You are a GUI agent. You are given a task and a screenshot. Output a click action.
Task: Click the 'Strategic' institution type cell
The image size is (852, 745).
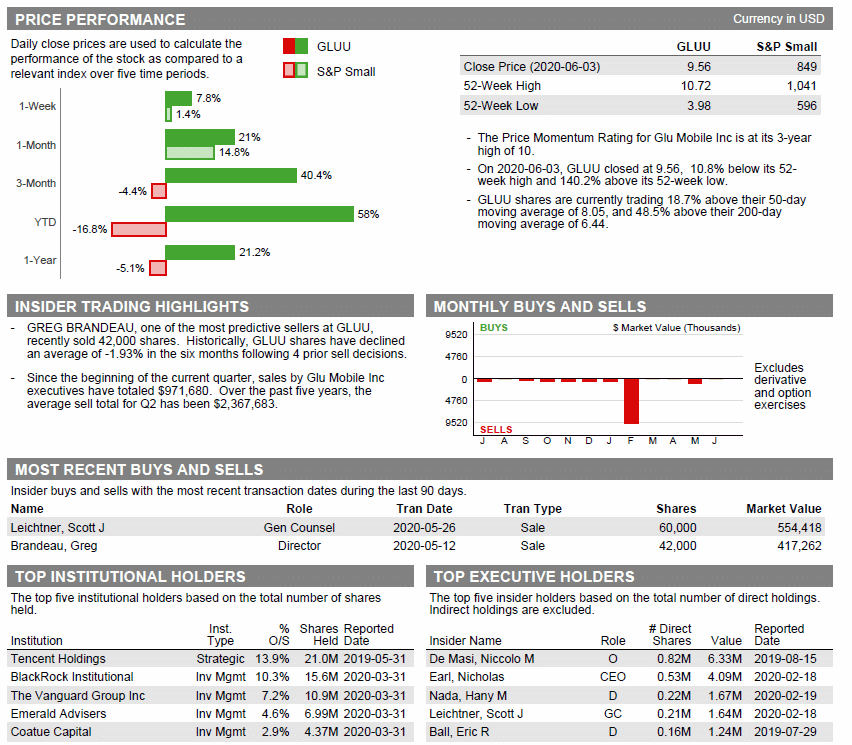[x=221, y=659]
